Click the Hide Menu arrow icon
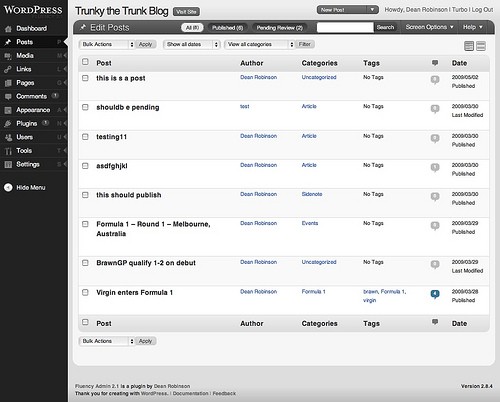This screenshot has height=402, width=500. tap(8, 188)
